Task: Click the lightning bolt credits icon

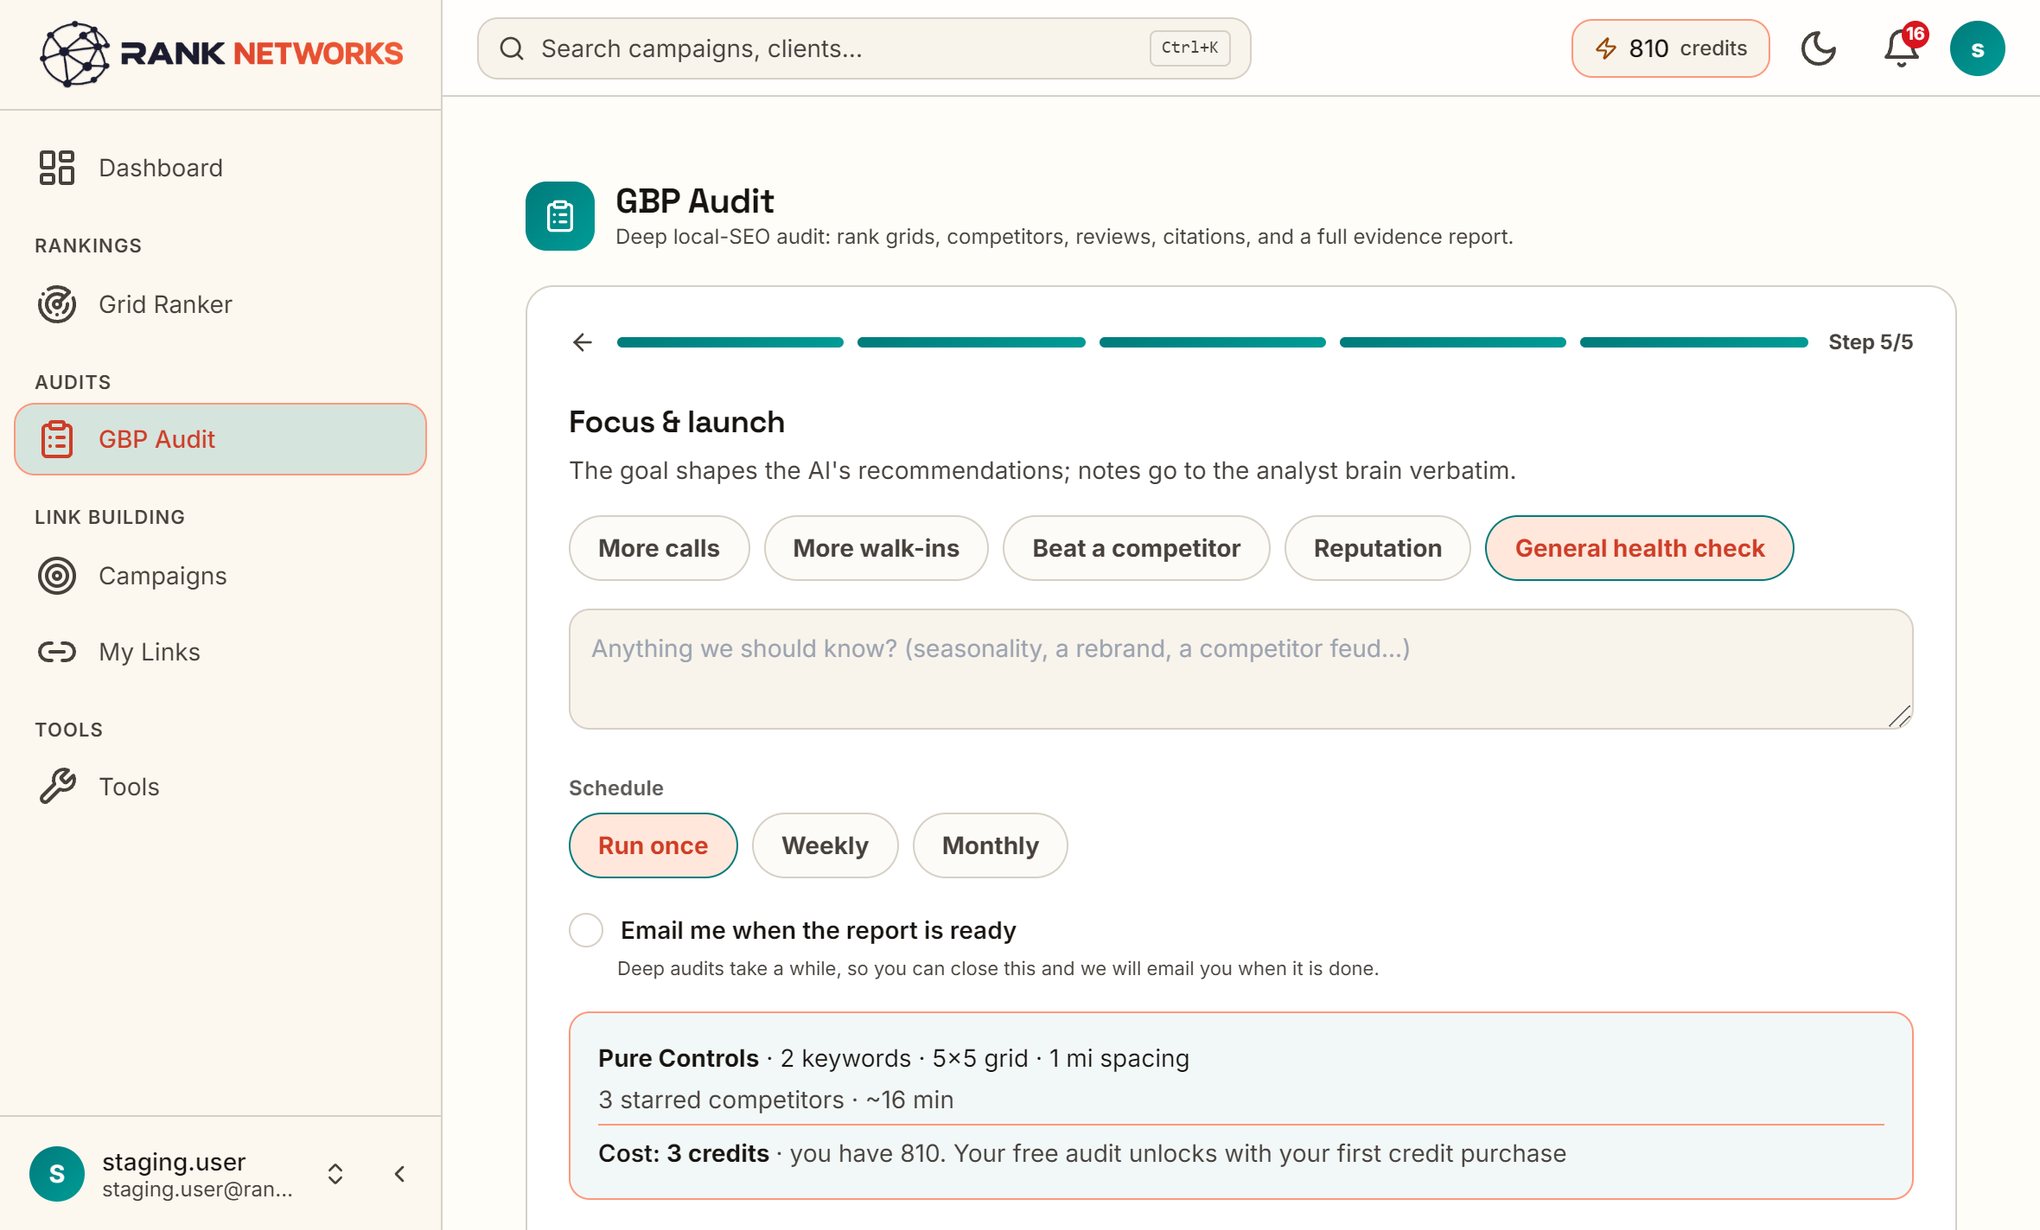Action: click(x=1606, y=48)
